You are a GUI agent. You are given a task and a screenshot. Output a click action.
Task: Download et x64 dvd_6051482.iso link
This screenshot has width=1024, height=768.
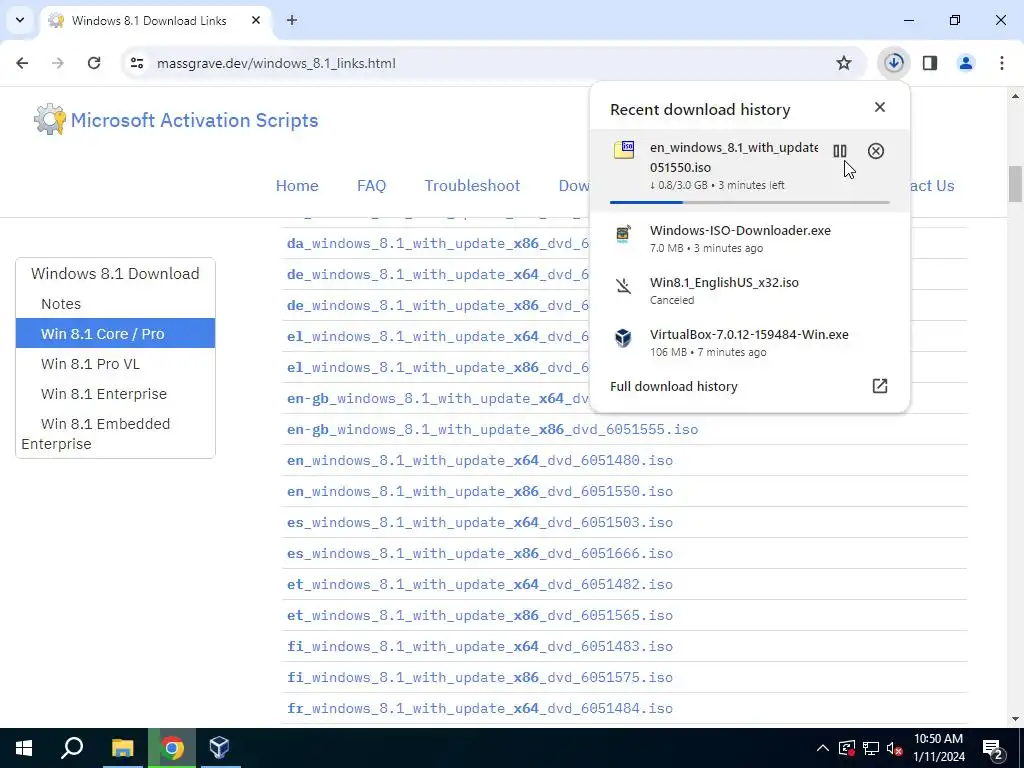coord(480,584)
